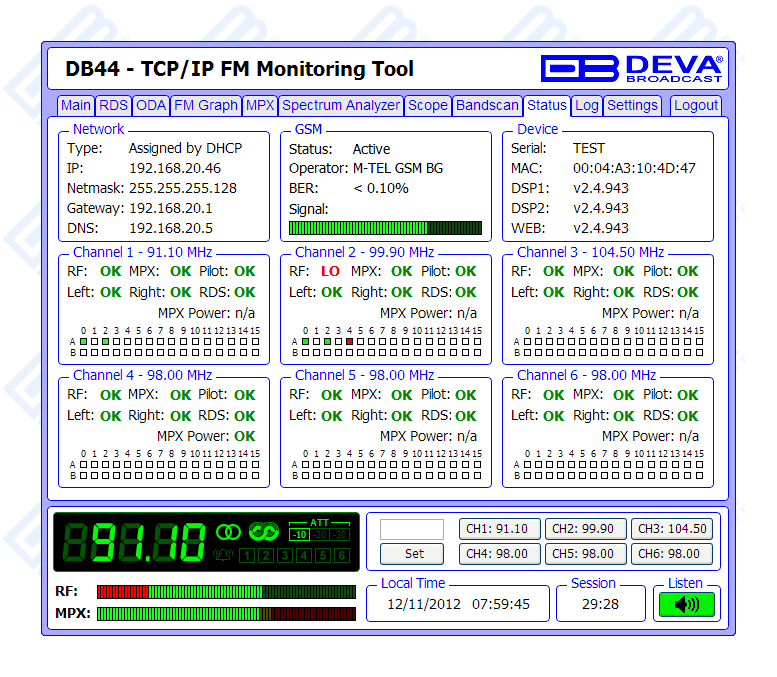Screen dimensions: 777x677
Task: Tune to preset CH3: 104.50
Action: pos(671,529)
